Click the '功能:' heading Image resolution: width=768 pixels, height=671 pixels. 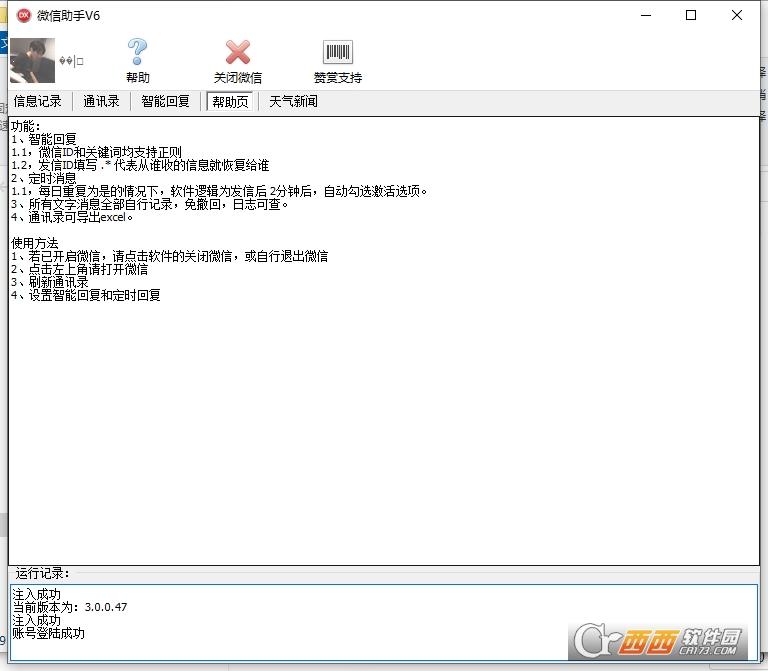(x=25, y=126)
